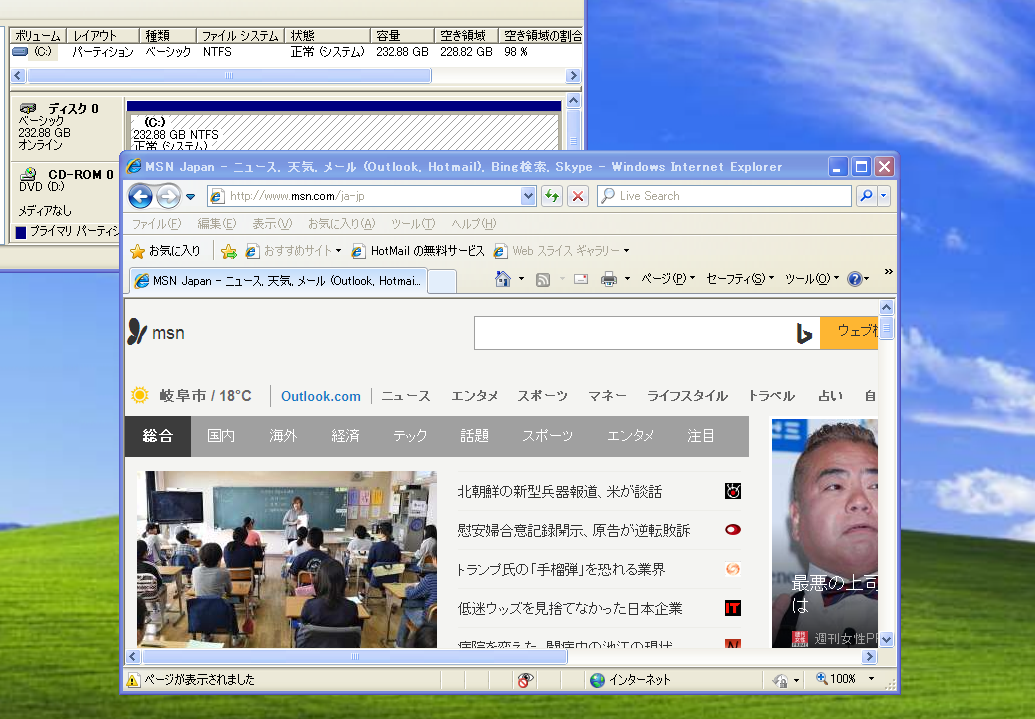Open the search provider options dropdown
Screen dimensions: 1035x719
(883, 196)
